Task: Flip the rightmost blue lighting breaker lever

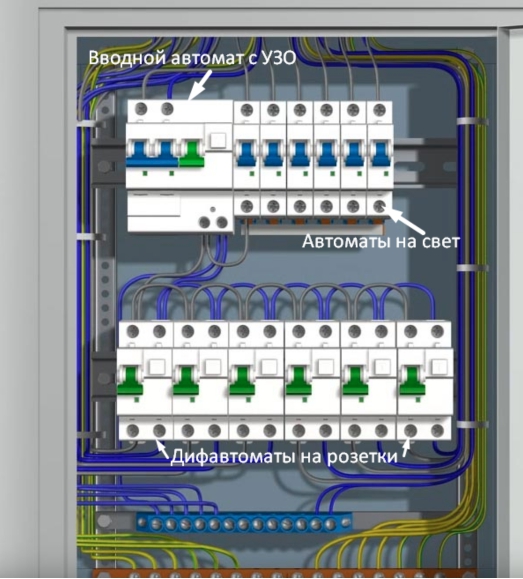Action: coord(381,154)
